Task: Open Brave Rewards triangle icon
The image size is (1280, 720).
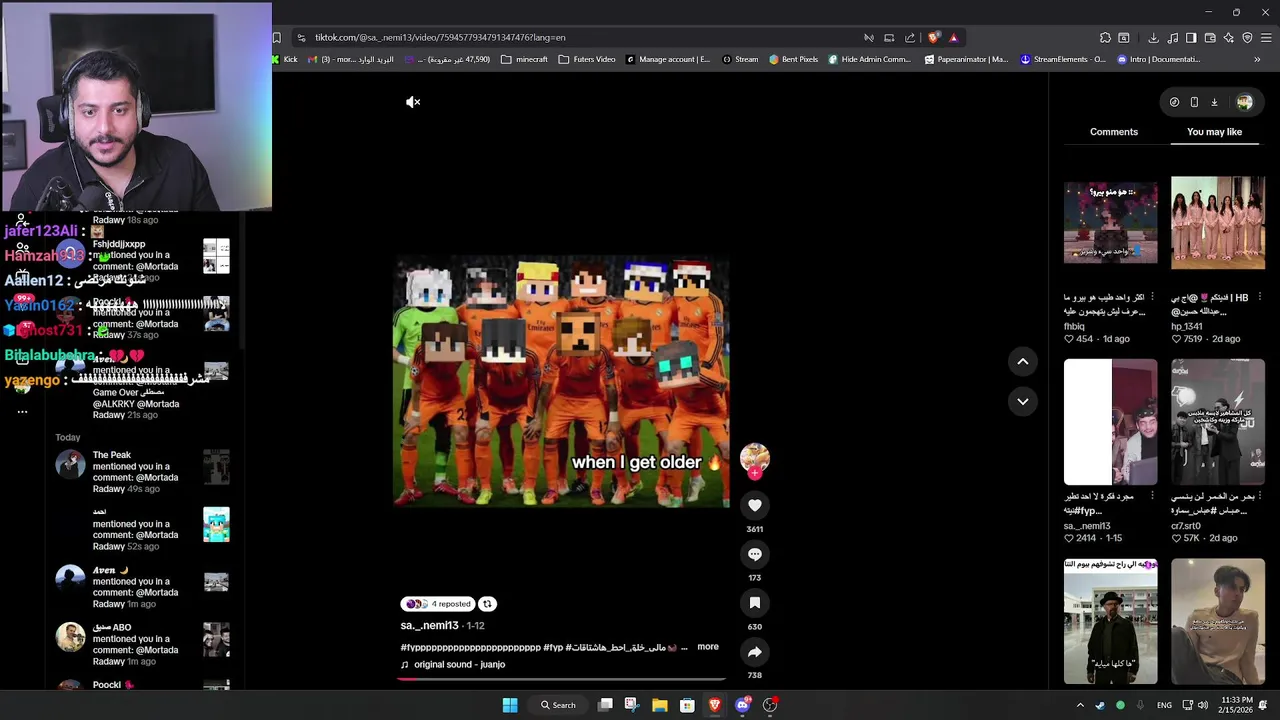Action: tap(953, 38)
